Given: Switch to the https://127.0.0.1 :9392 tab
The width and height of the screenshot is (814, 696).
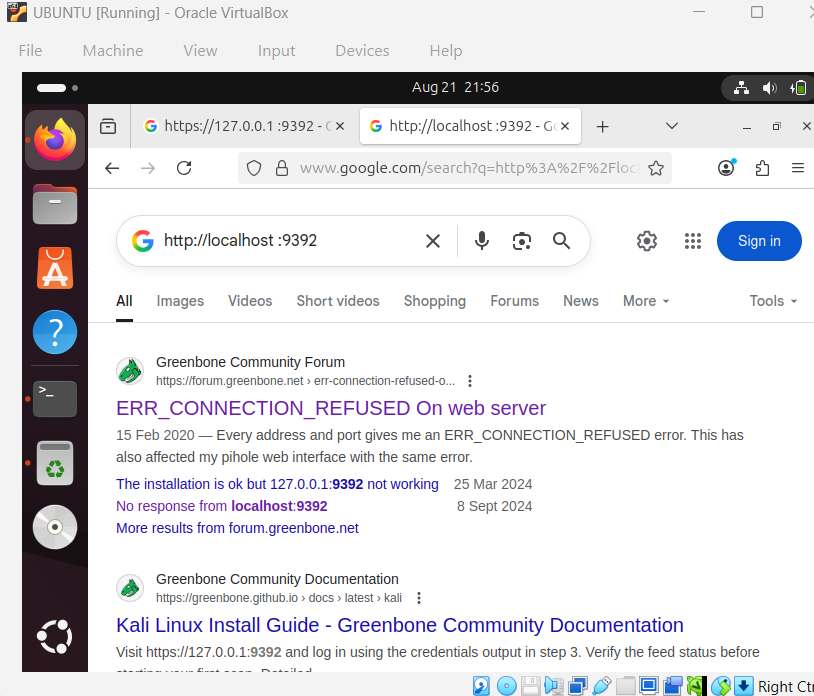Looking at the screenshot, I should (x=240, y=126).
